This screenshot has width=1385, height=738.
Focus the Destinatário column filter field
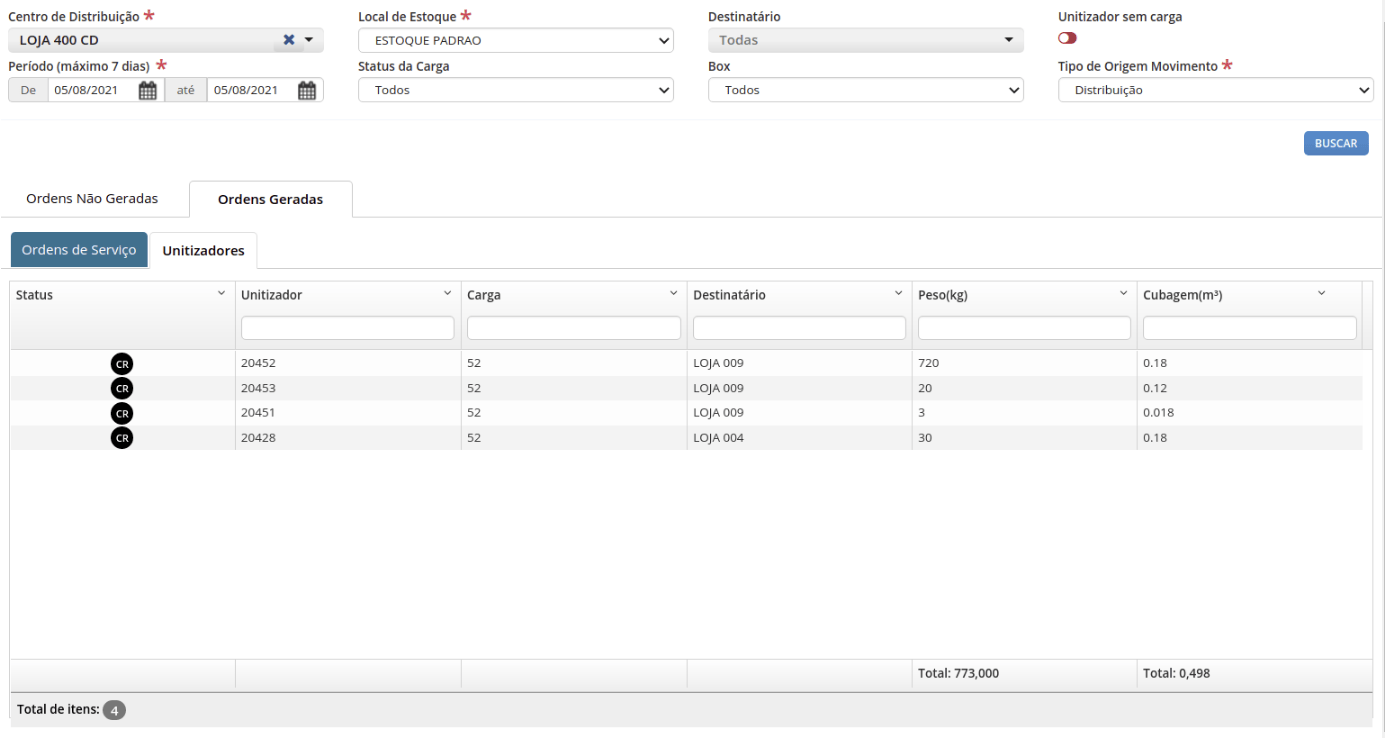point(800,328)
